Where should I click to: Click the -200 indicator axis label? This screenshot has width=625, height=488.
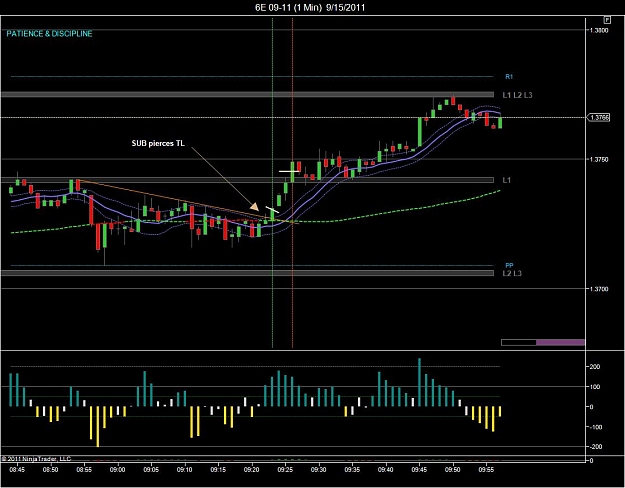[594, 447]
